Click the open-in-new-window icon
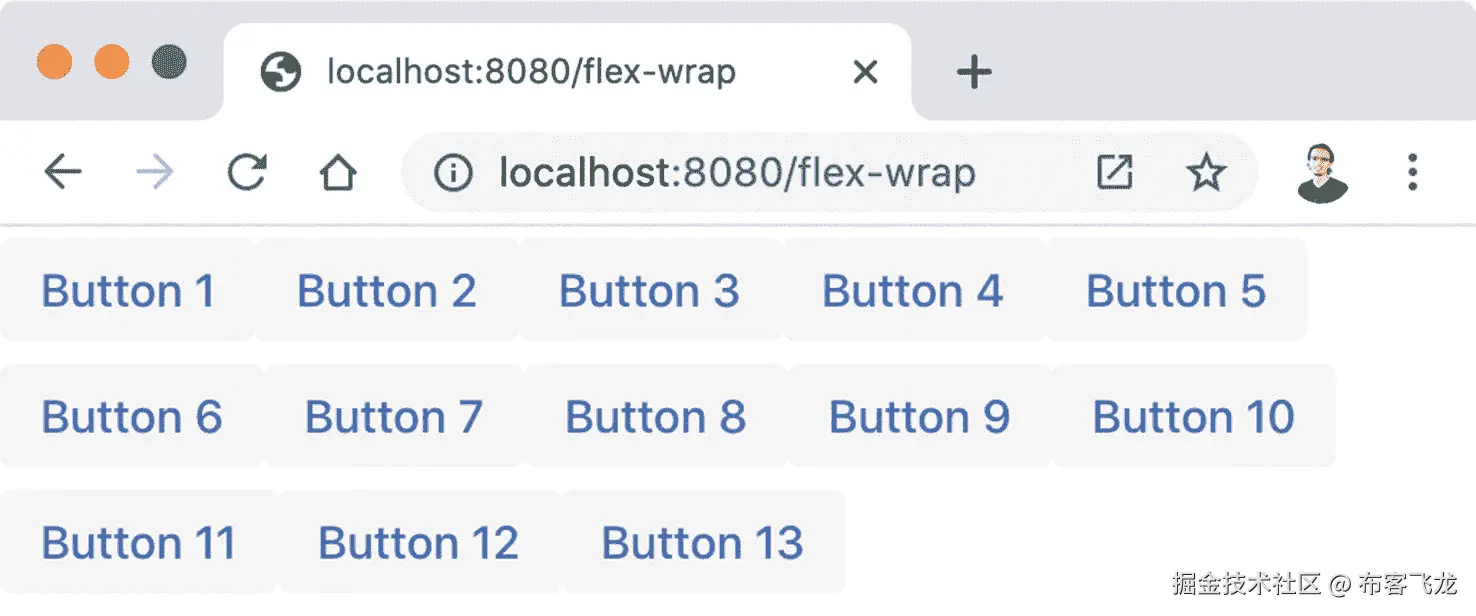 (x=1114, y=173)
